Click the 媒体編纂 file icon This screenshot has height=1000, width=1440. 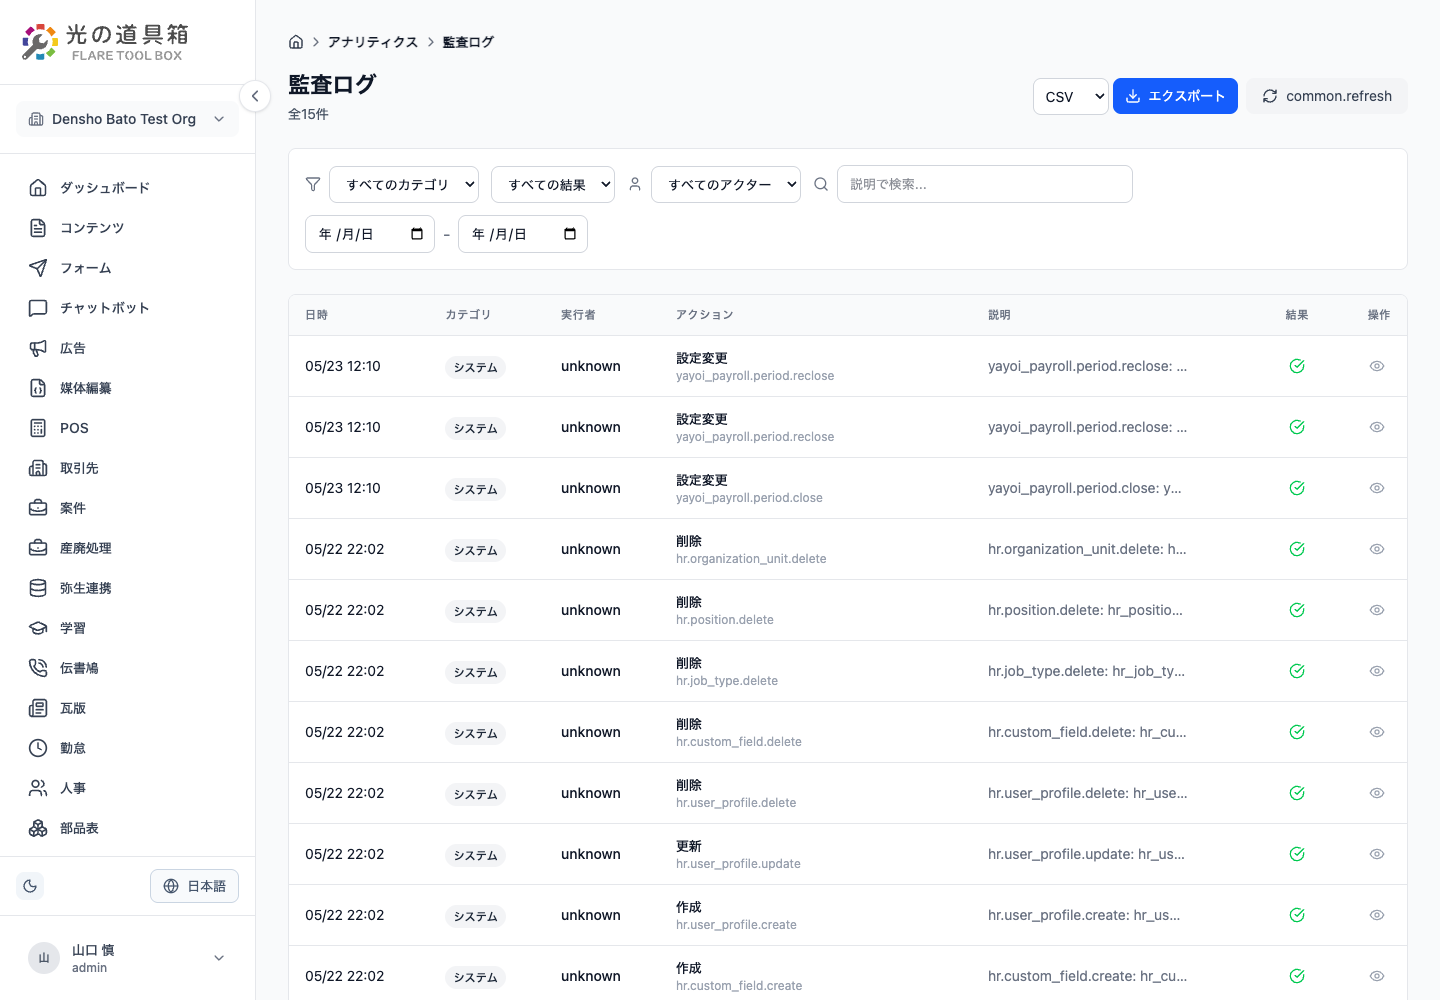pos(38,388)
